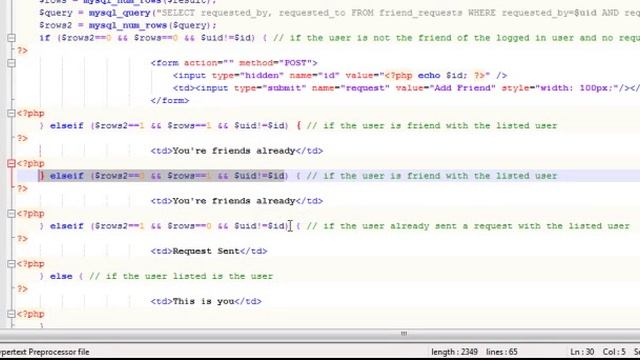Click the 'lines : 65' status entry
Viewport: 640px width, 360px height.
[x=502, y=352]
